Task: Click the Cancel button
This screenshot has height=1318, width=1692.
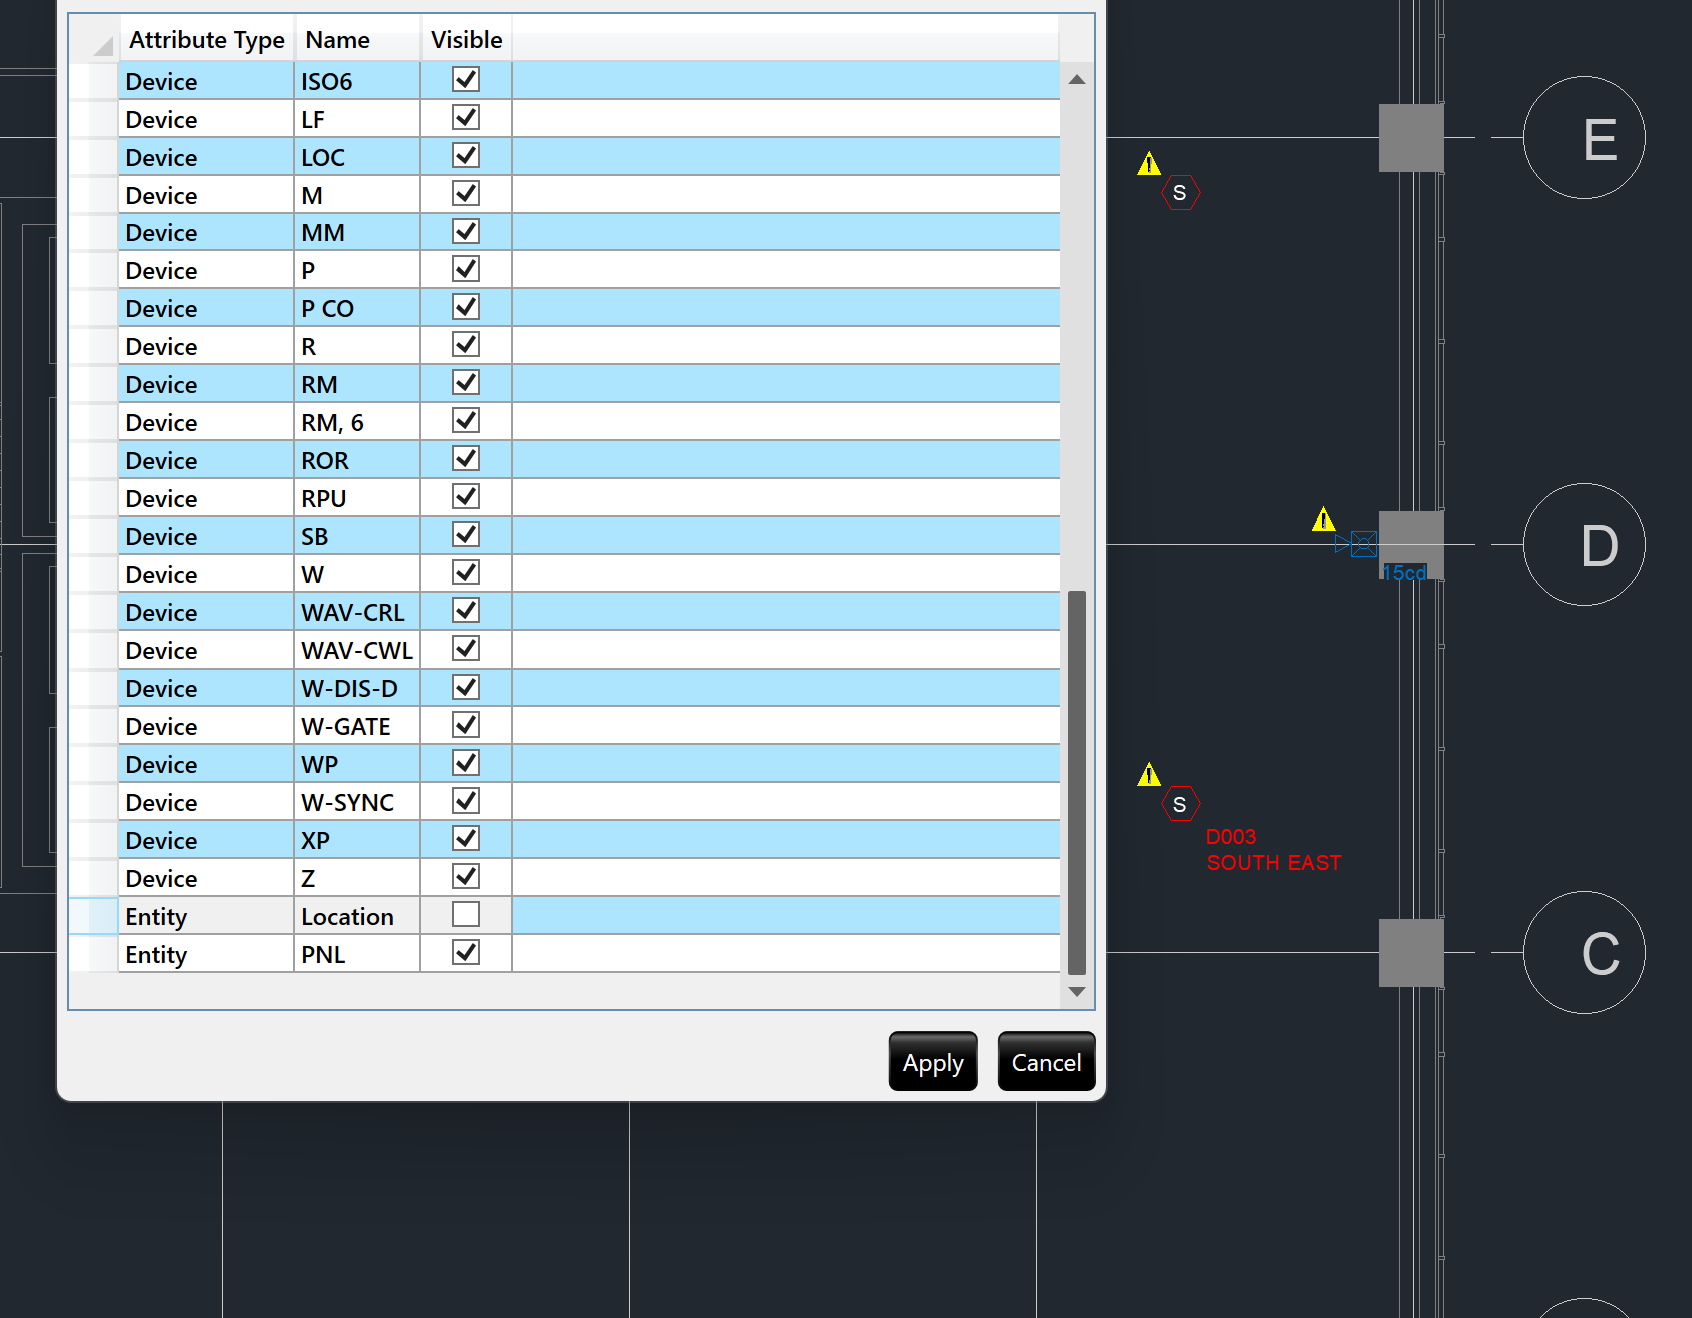Action: [x=1046, y=1062]
